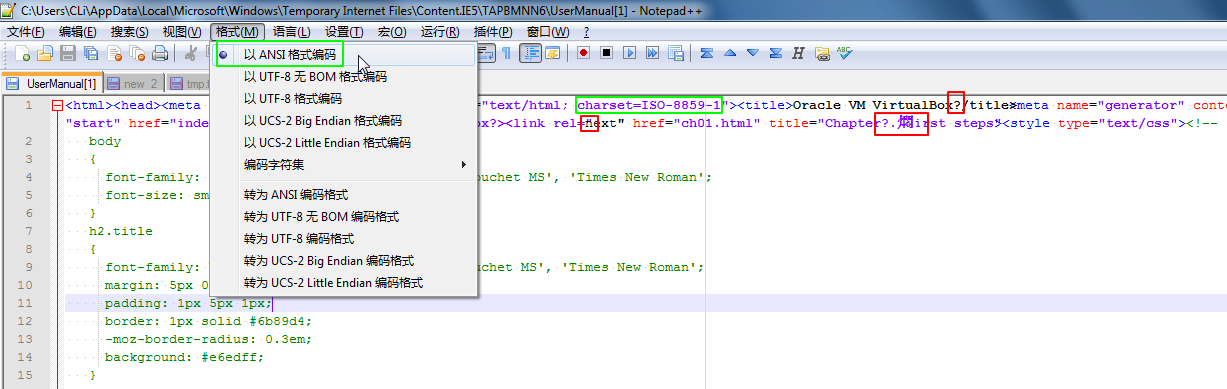Open the 文件(F) menu
Screen dimensions: 1227x389
click(26, 32)
